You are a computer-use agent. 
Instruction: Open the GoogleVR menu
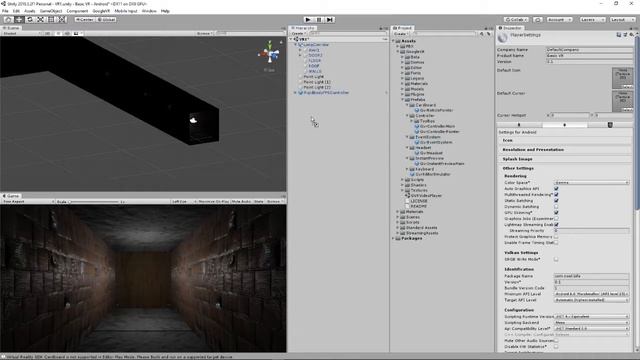pos(101,11)
